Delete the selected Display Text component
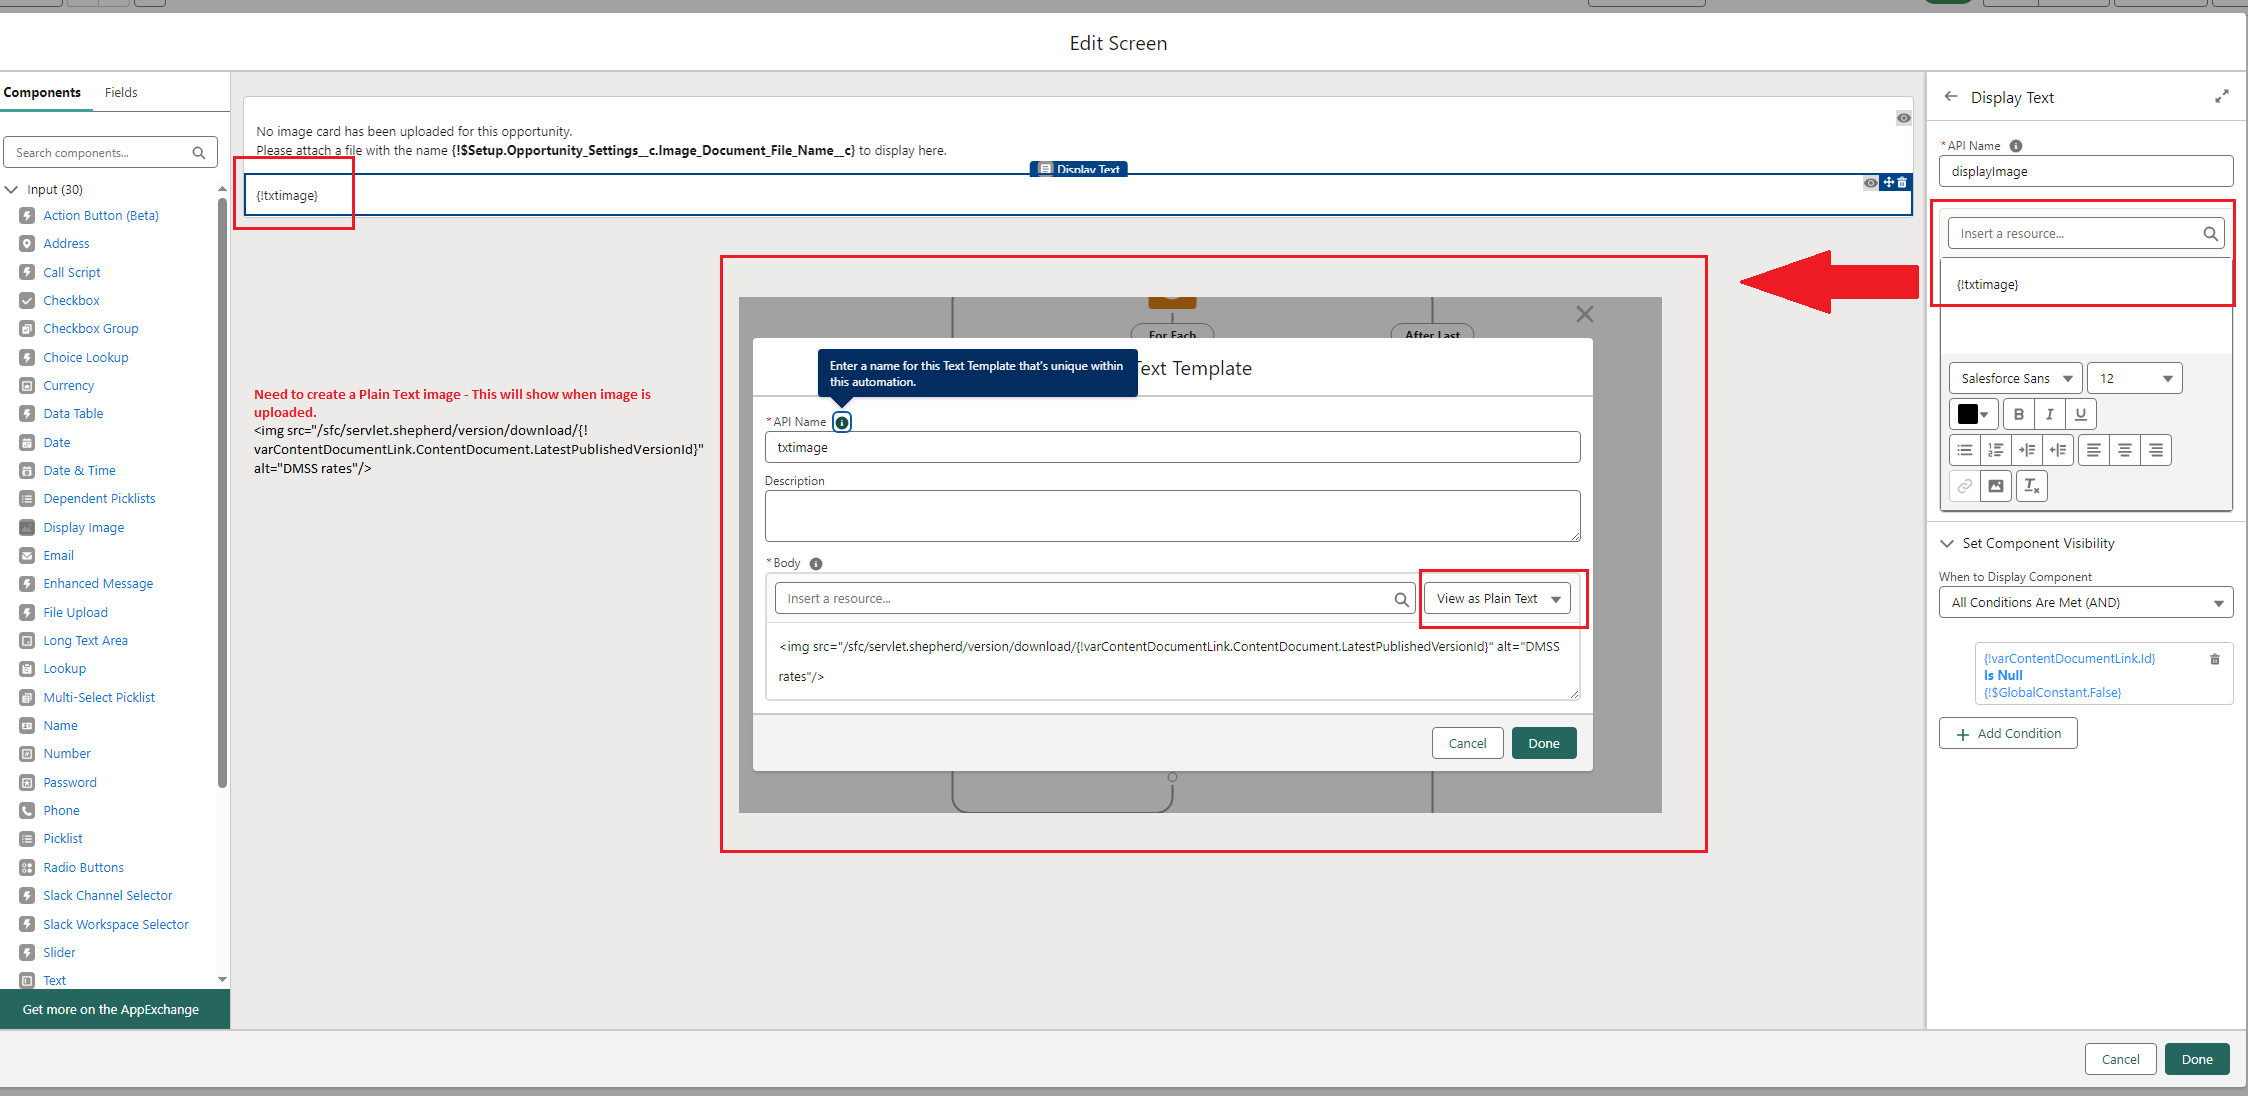 1902,183
